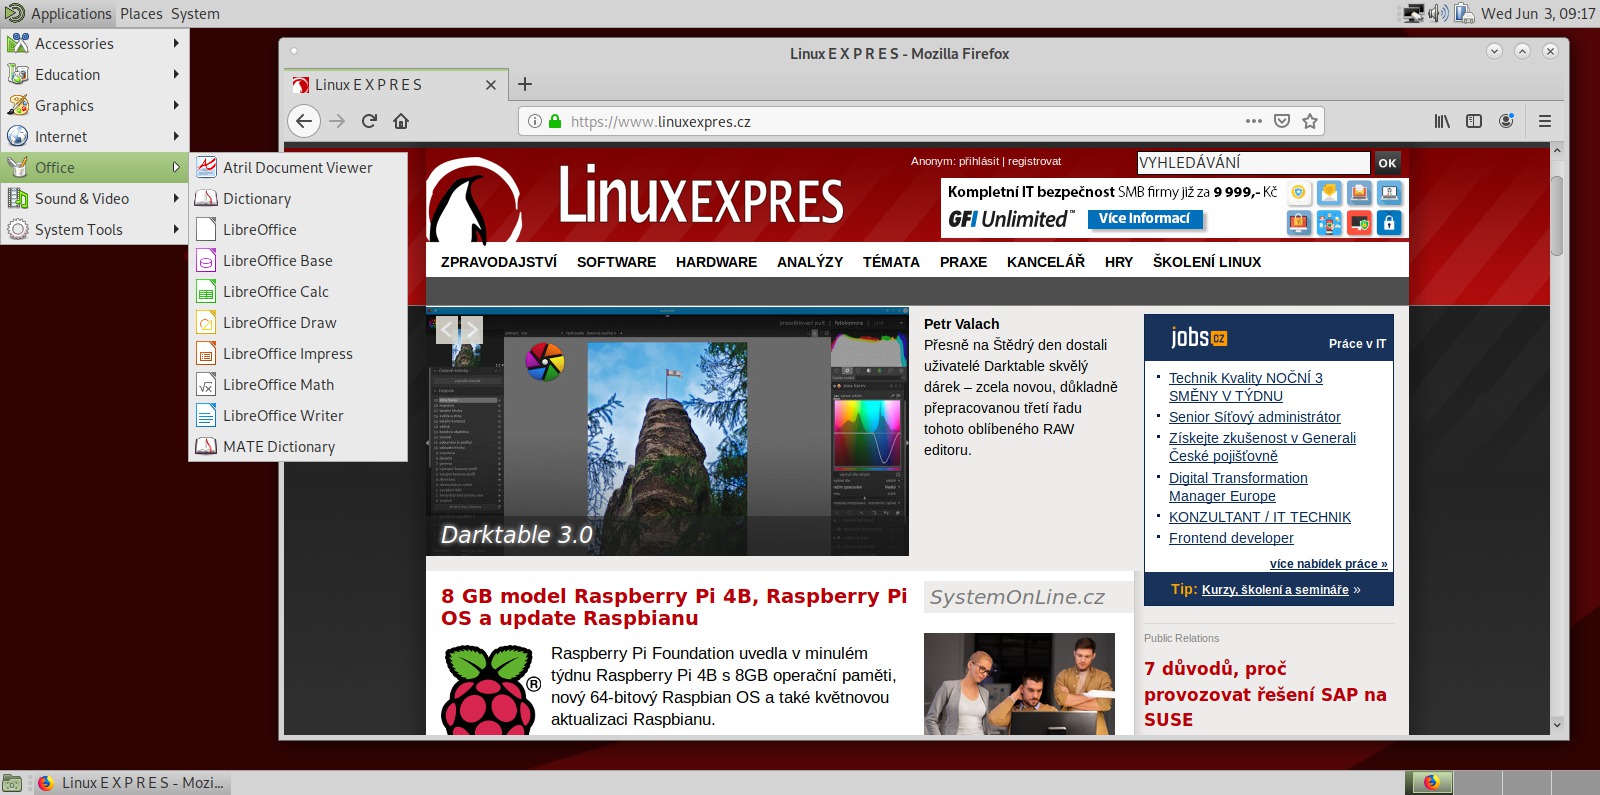The image size is (1600, 795).
Task: Click the back arrow navigation button
Action: click(x=304, y=121)
